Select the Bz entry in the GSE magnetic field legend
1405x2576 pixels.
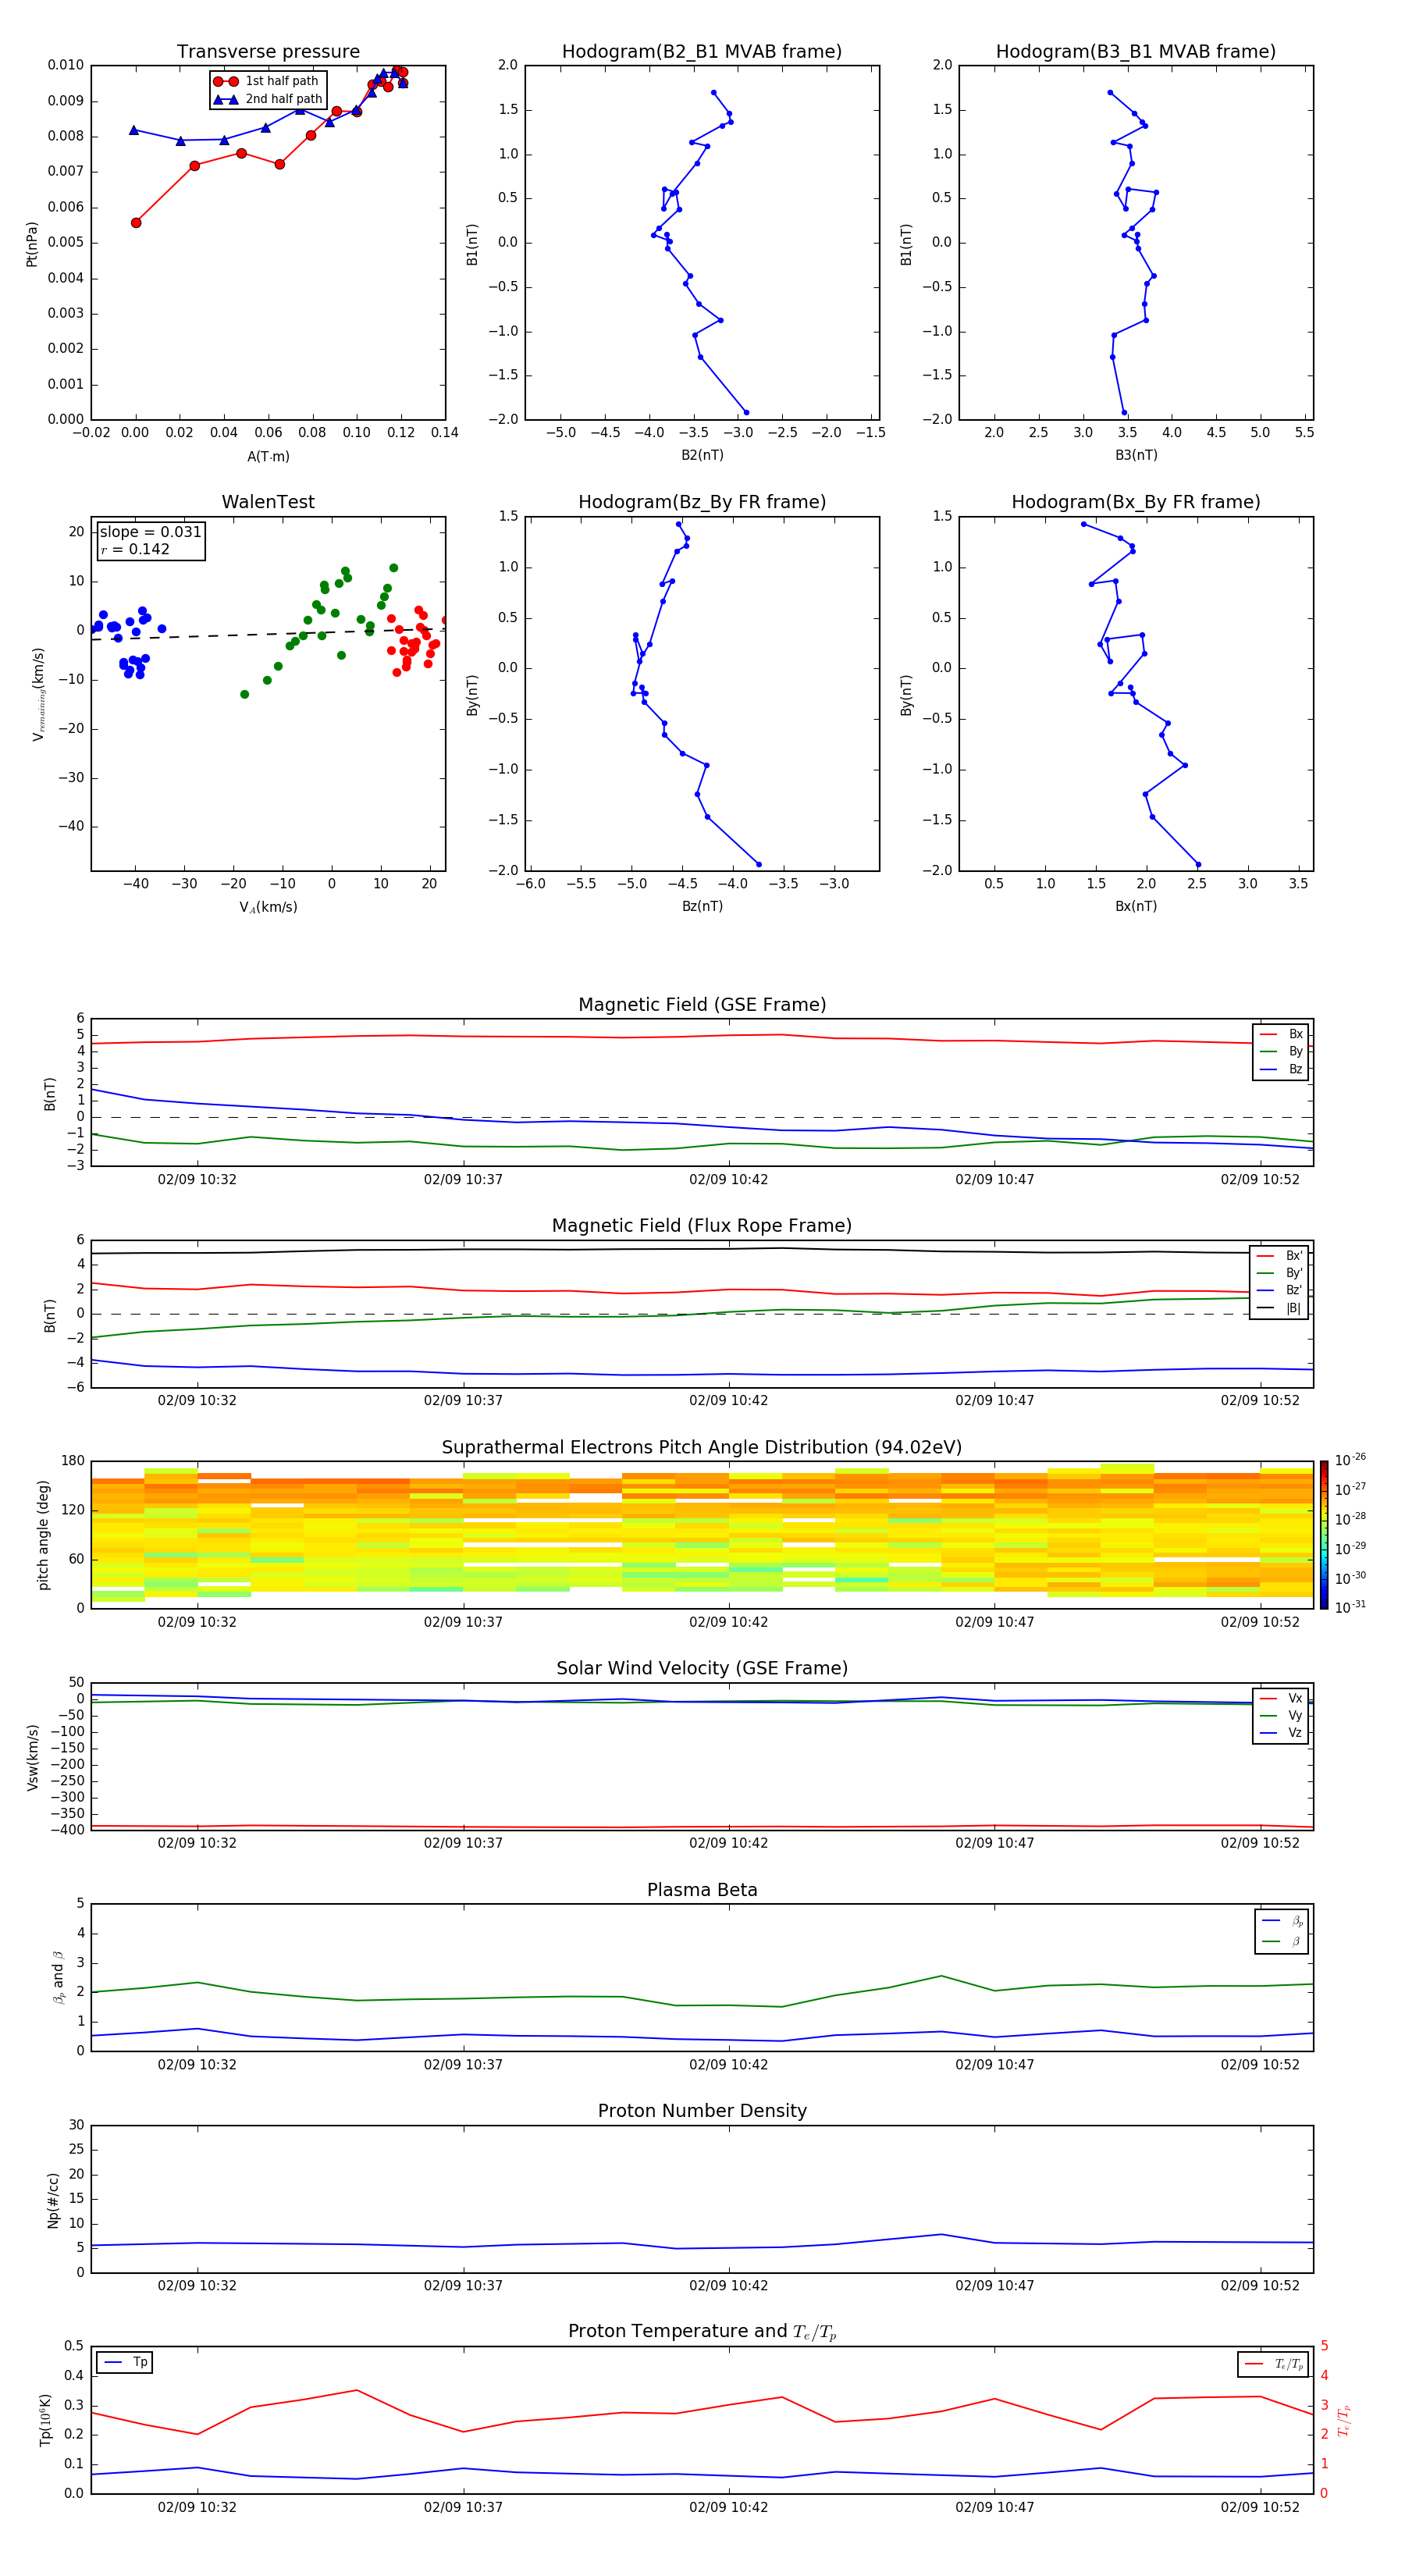[x=1281, y=1069]
